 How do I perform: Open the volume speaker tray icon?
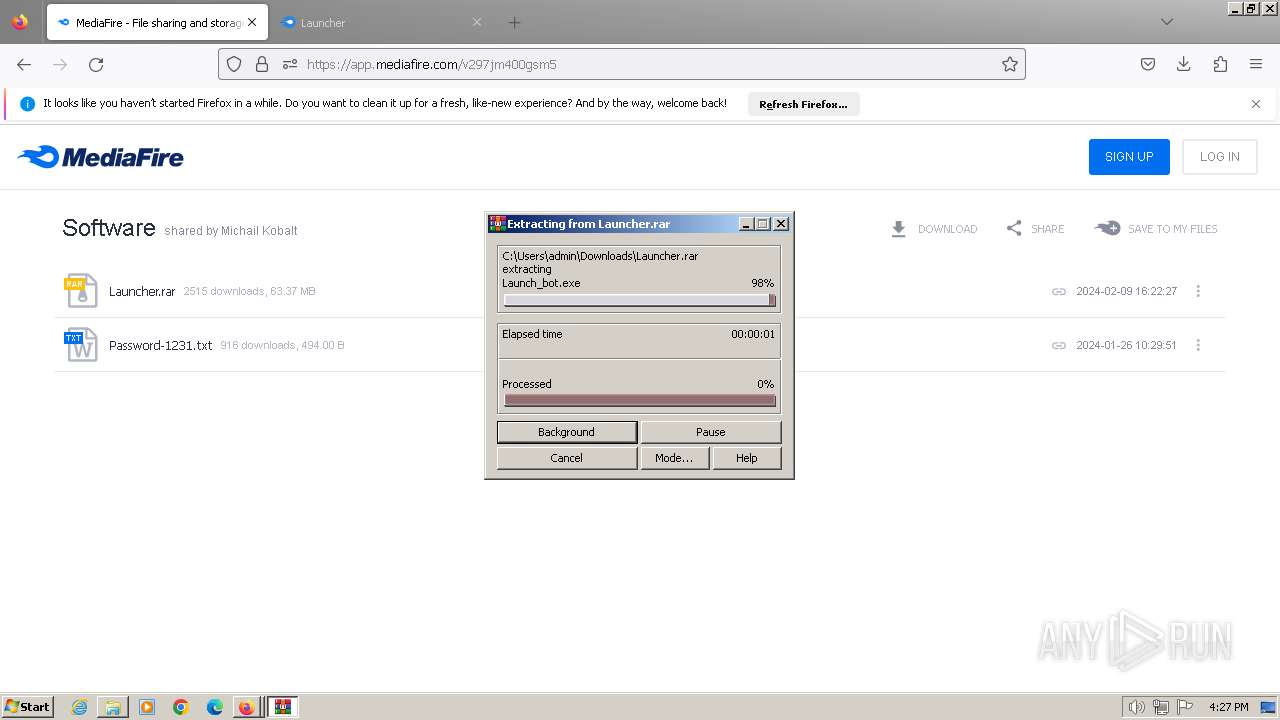tap(1137, 707)
